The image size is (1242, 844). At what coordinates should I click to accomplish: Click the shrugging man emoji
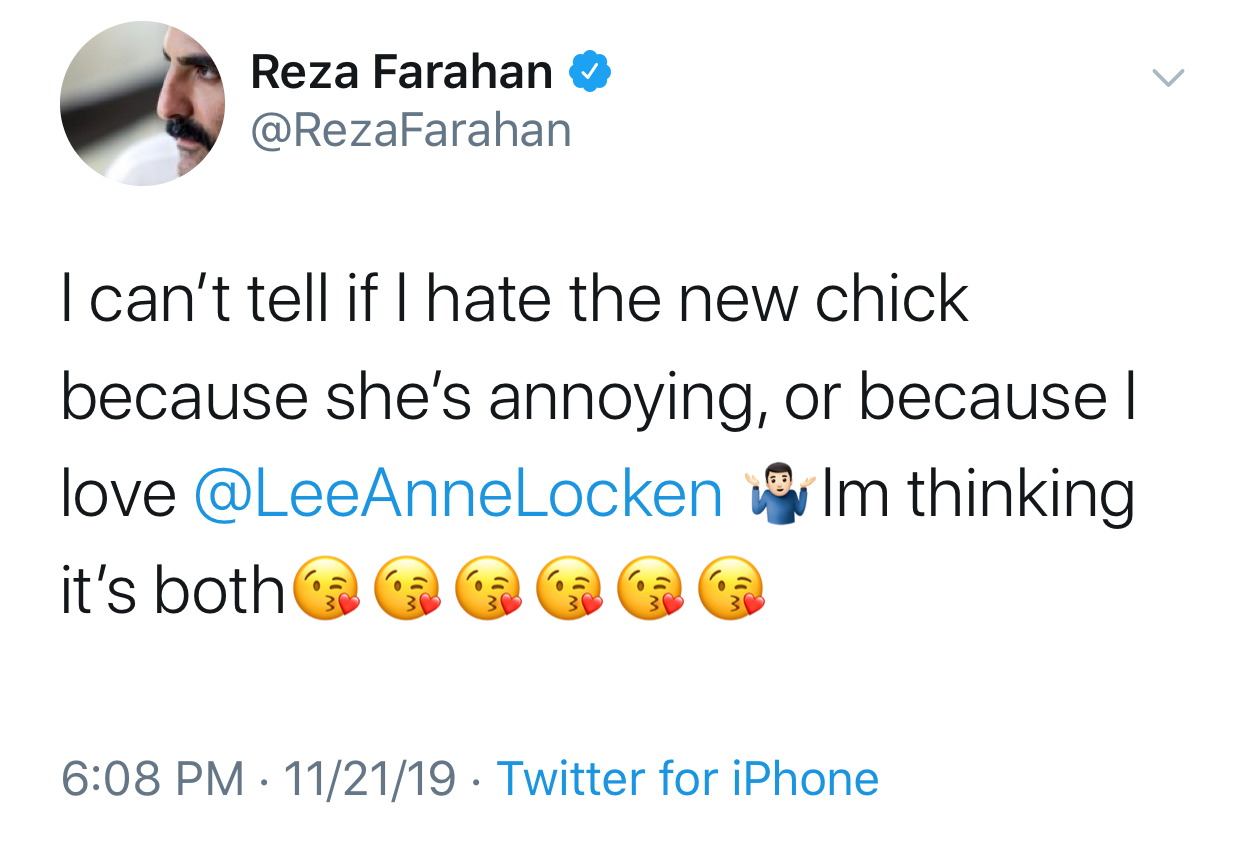point(776,493)
